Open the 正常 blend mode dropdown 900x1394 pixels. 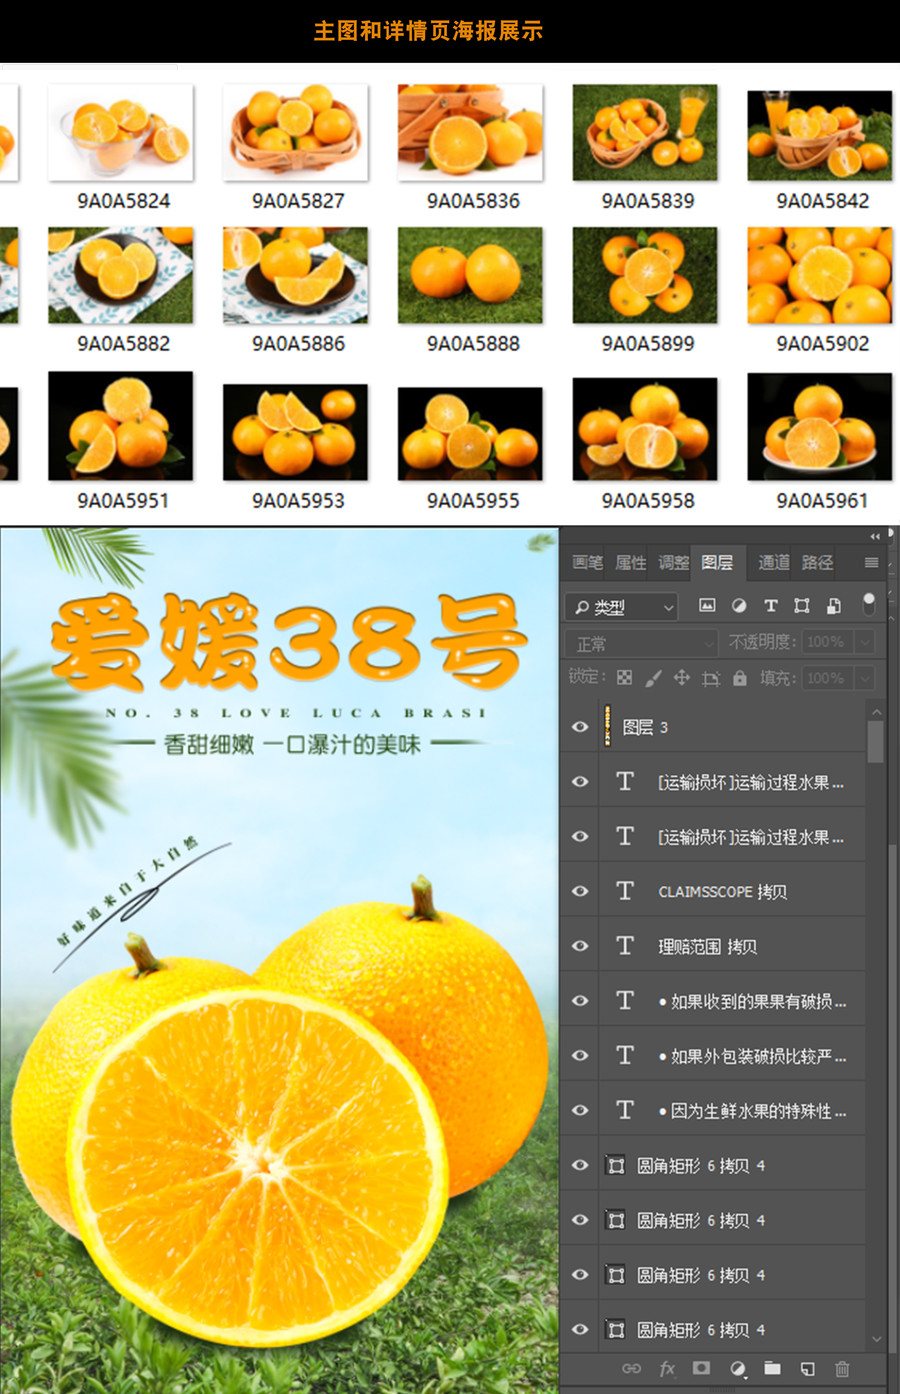click(642, 643)
